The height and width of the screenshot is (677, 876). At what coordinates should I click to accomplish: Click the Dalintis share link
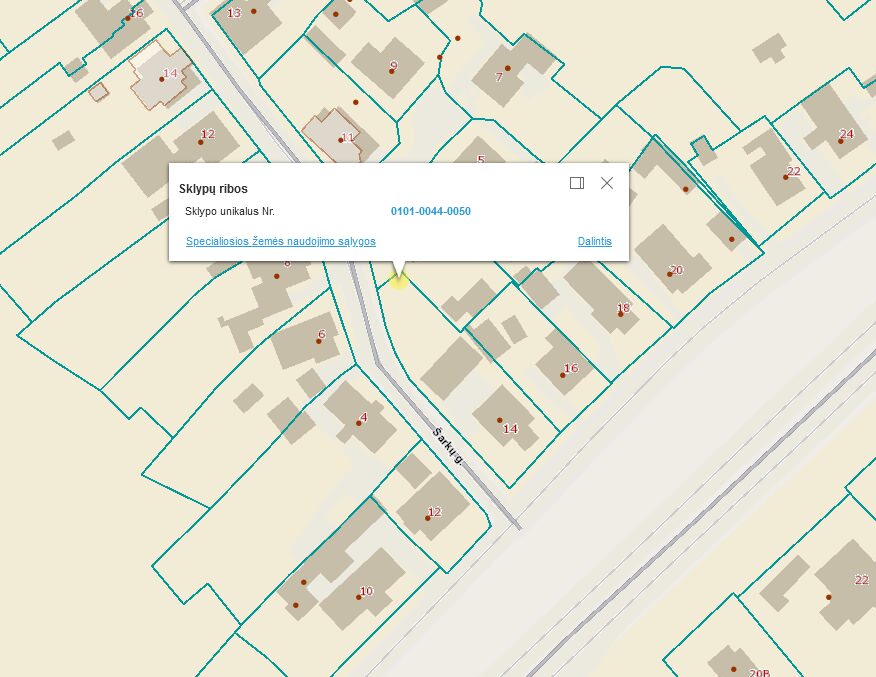(x=594, y=242)
